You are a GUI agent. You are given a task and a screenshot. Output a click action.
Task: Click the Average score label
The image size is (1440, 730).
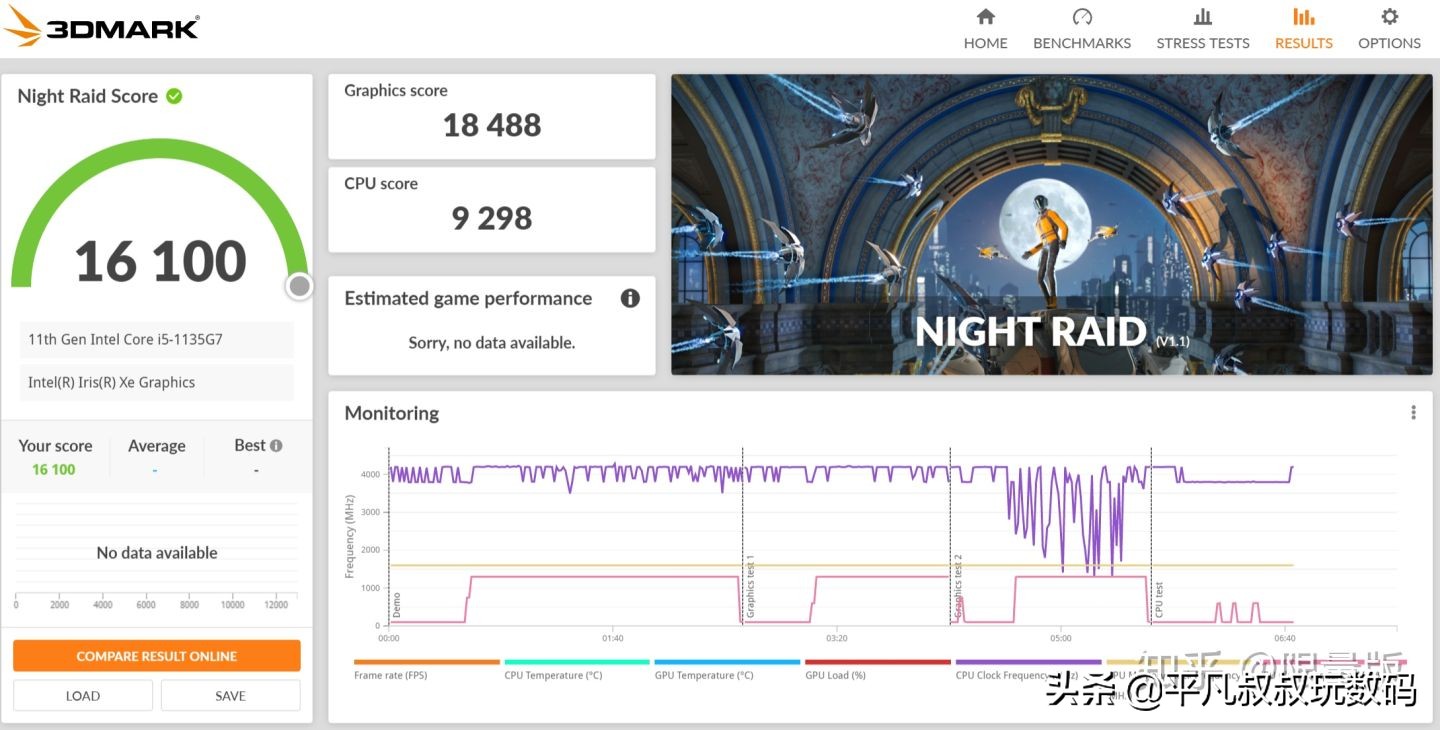point(157,446)
